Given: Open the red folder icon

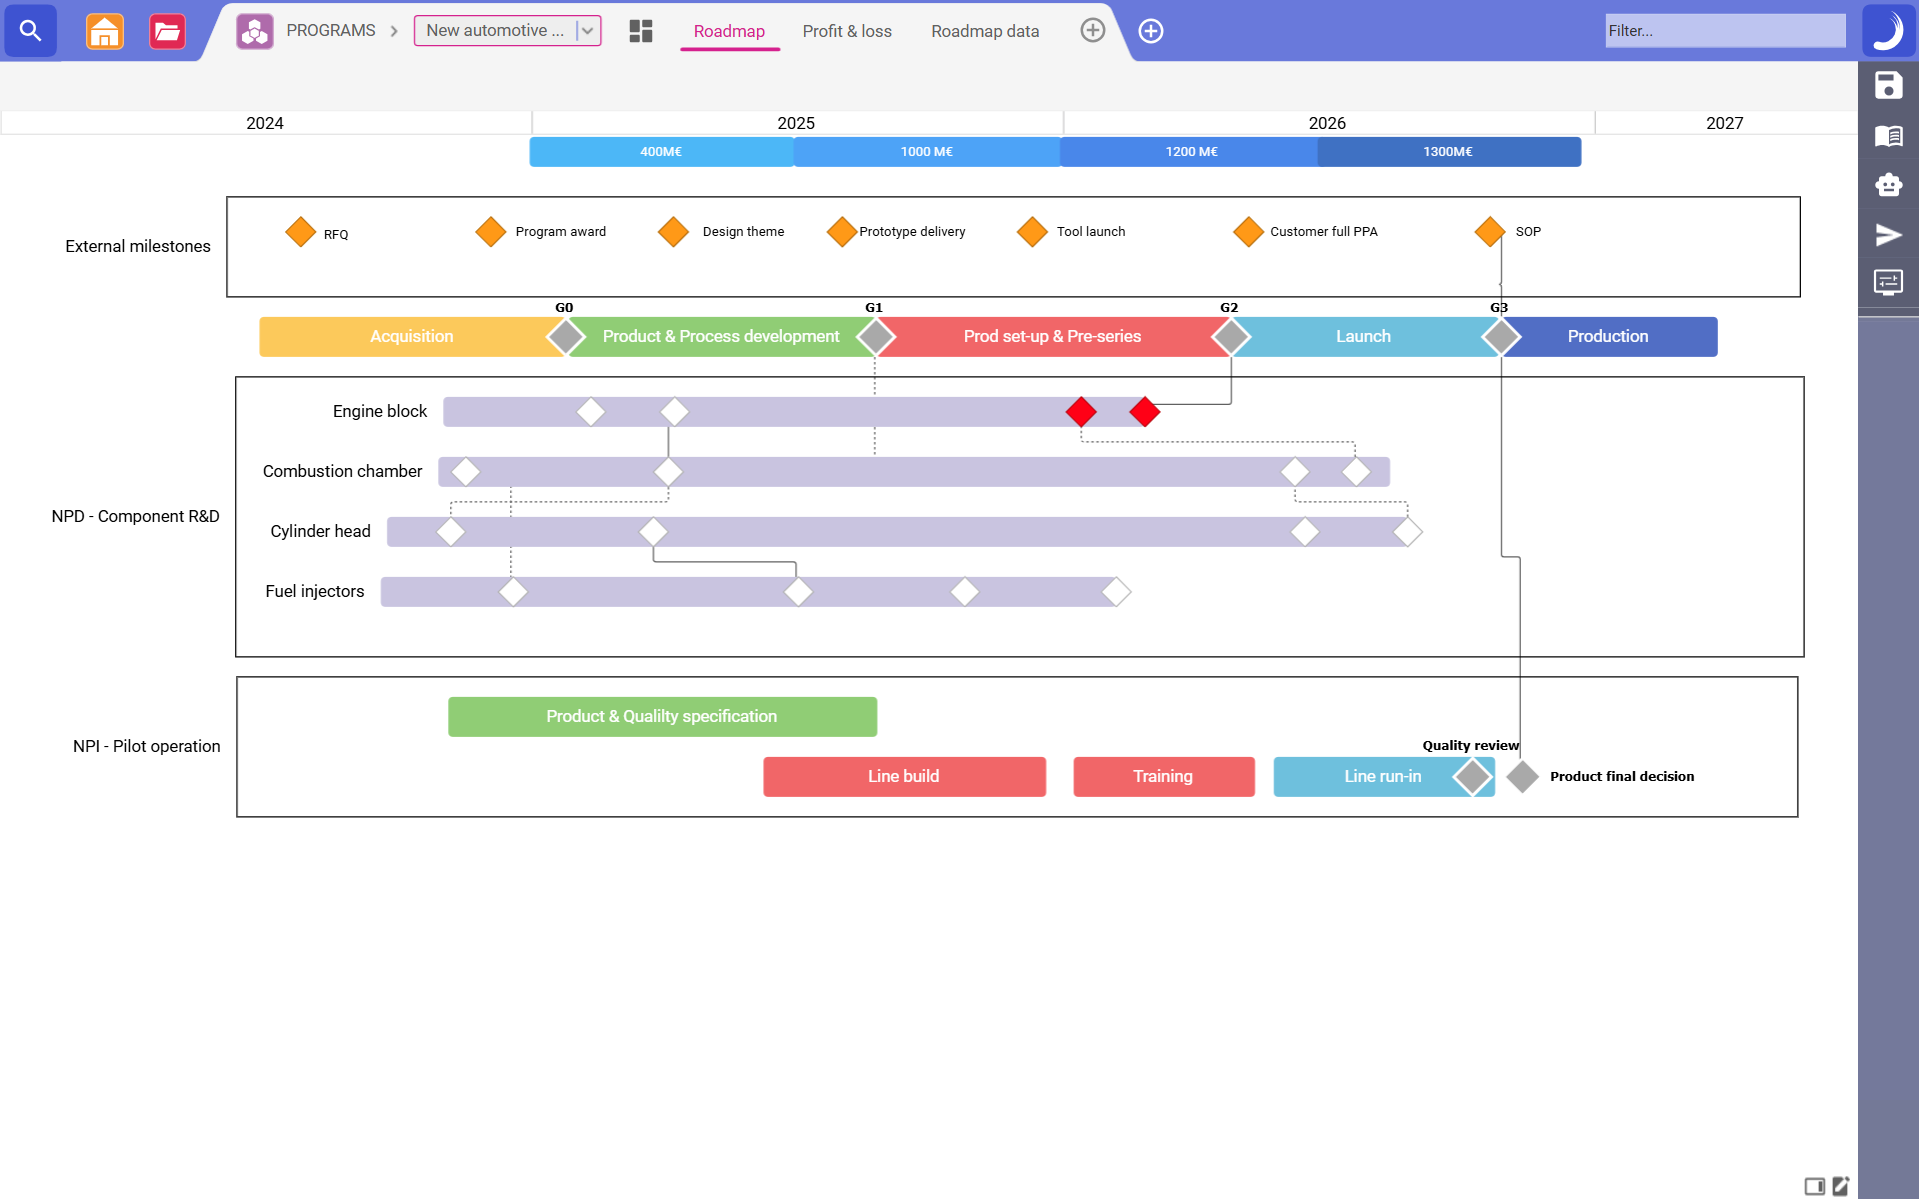Looking at the screenshot, I should 167,31.
